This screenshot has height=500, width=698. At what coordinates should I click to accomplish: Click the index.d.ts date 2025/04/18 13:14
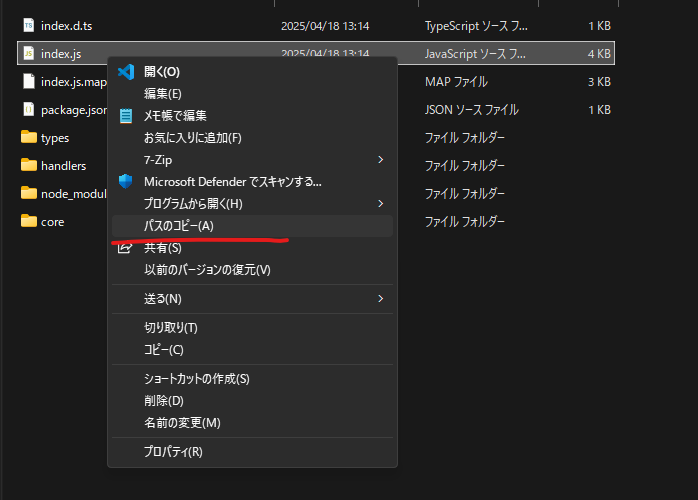click(325, 26)
